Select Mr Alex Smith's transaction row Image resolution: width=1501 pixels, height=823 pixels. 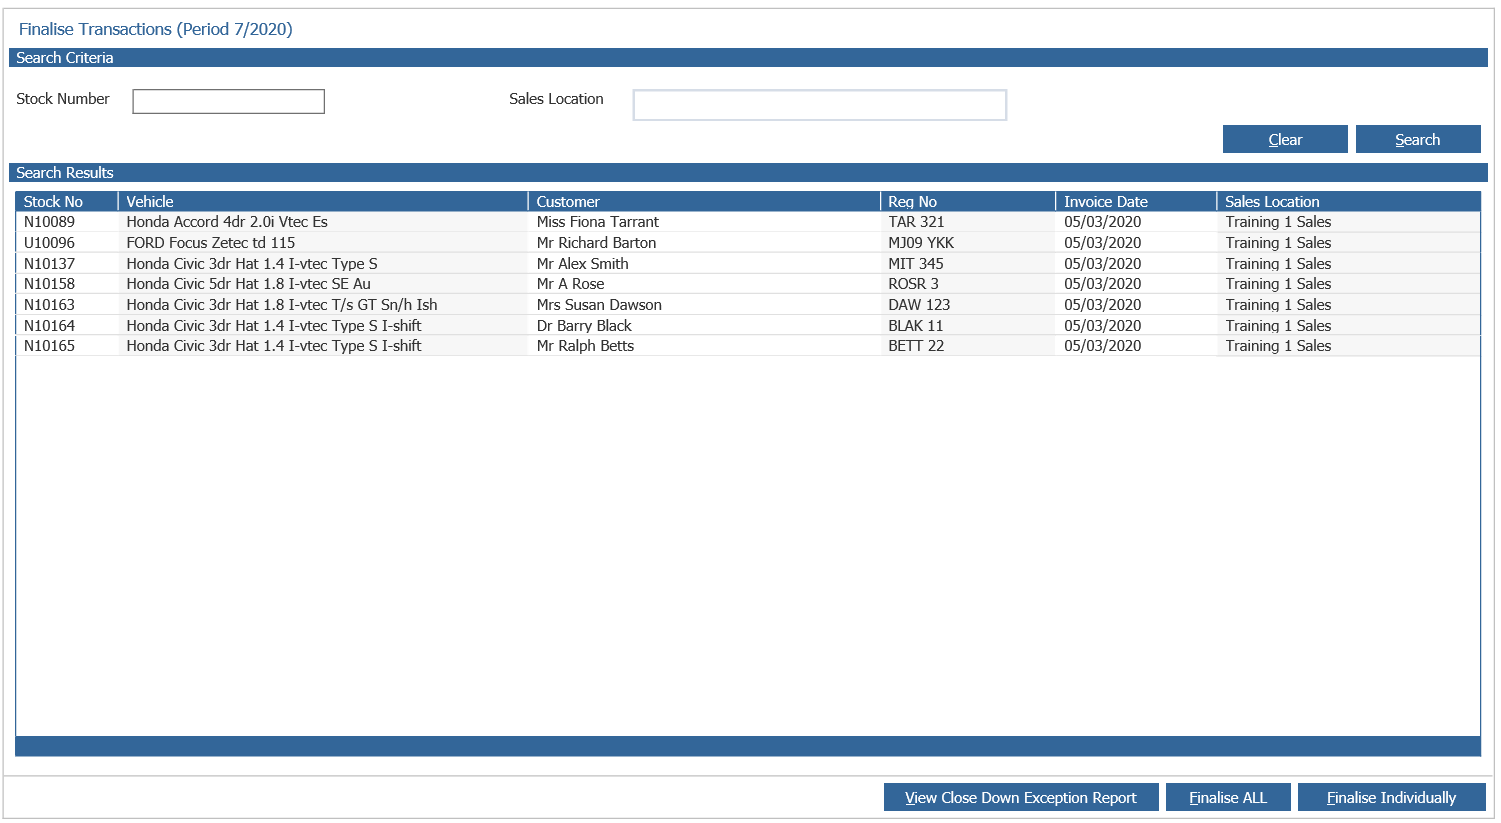coord(748,264)
